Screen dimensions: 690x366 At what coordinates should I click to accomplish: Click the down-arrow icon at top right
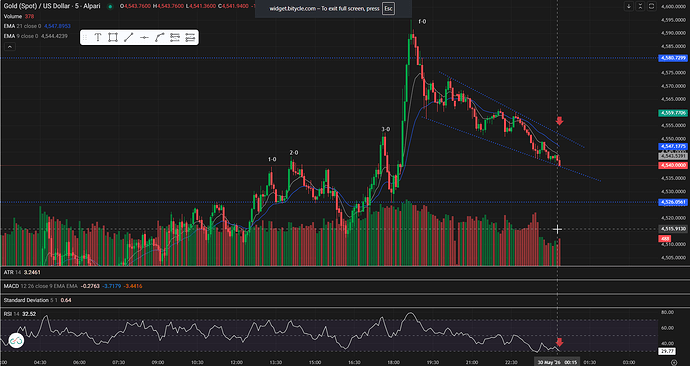pyautogui.click(x=629, y=6)
